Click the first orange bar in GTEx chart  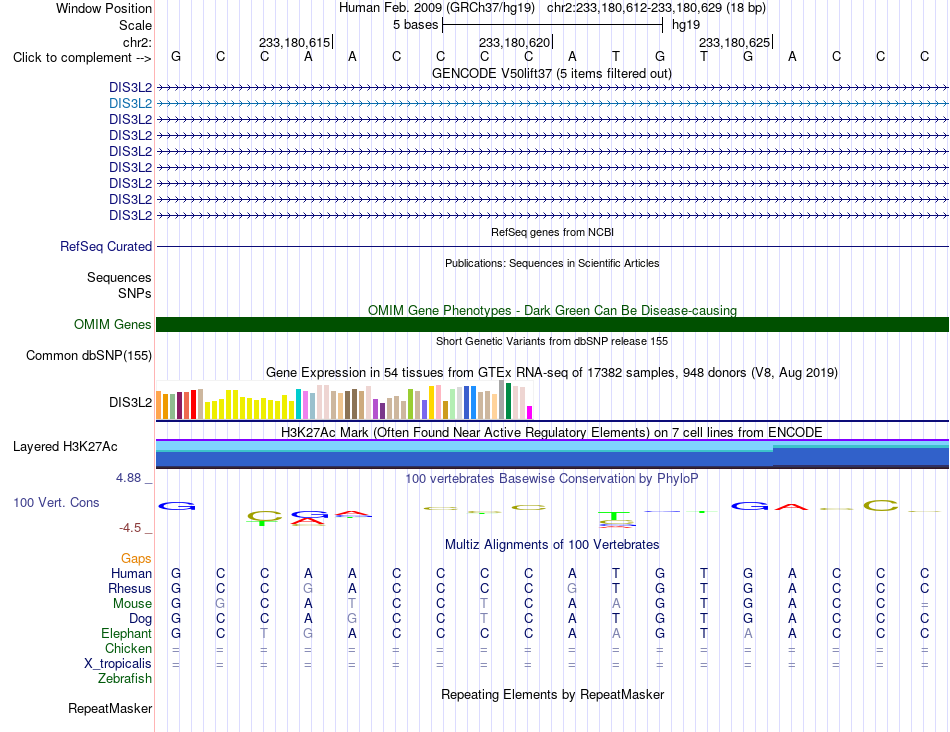tap(159, 405)
